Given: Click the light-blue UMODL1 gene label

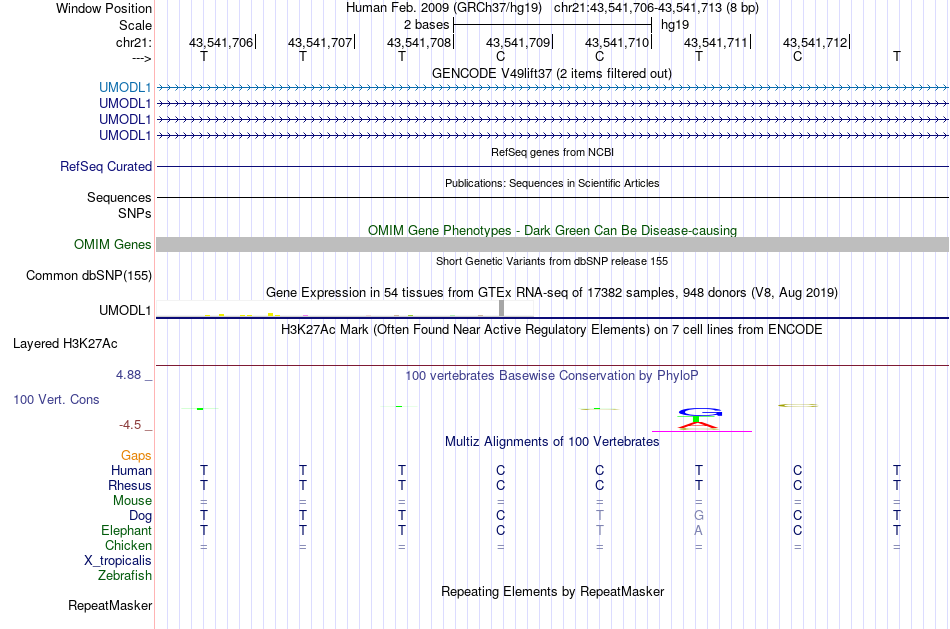Looking at the screenshot, I should click(125, 88).
